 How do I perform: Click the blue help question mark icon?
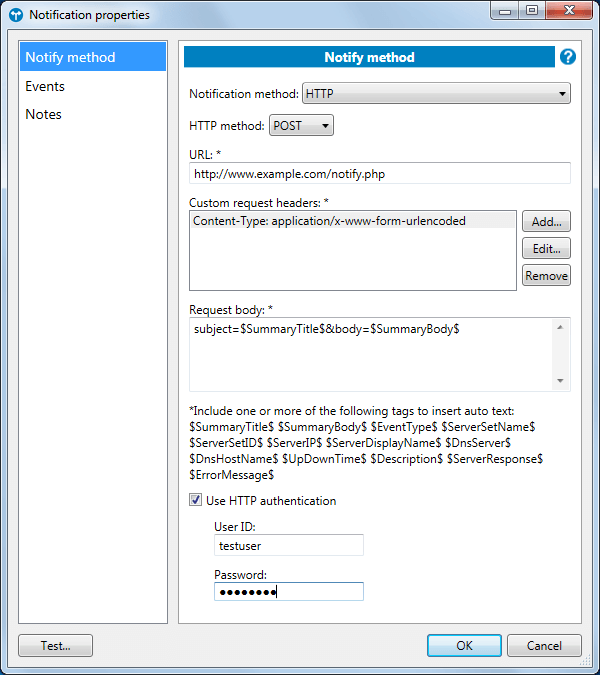pos(568,57)
